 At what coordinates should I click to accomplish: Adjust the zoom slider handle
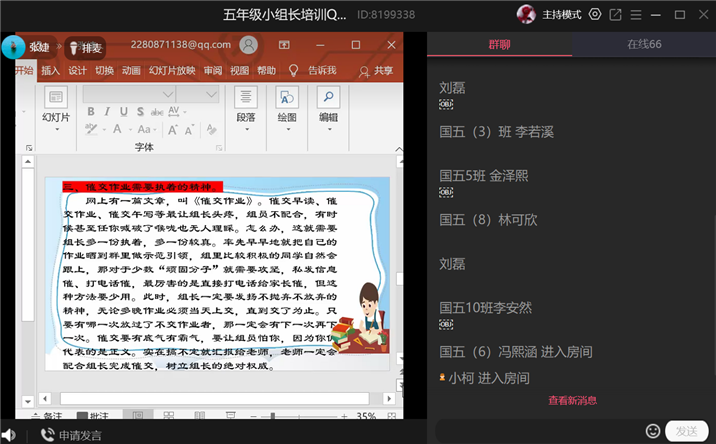273,416
